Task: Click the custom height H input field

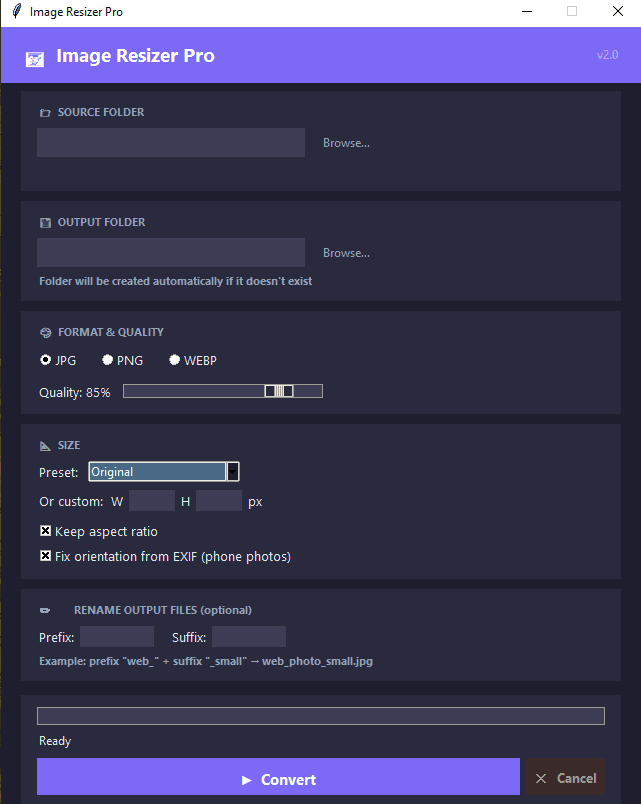Action: (x=219, y=500)
